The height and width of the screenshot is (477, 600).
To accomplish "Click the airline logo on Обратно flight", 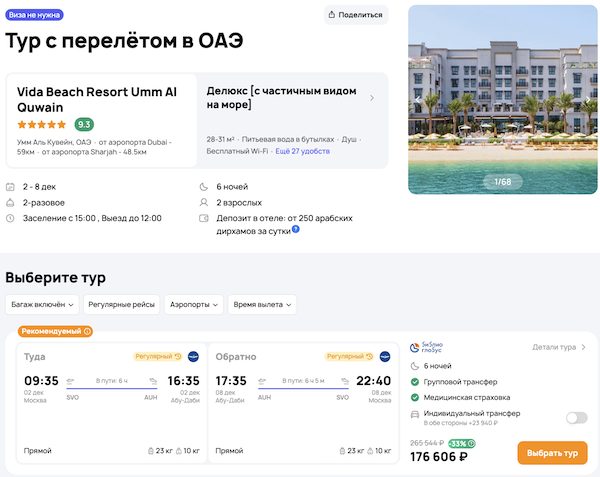I will (x=384, y=356).
